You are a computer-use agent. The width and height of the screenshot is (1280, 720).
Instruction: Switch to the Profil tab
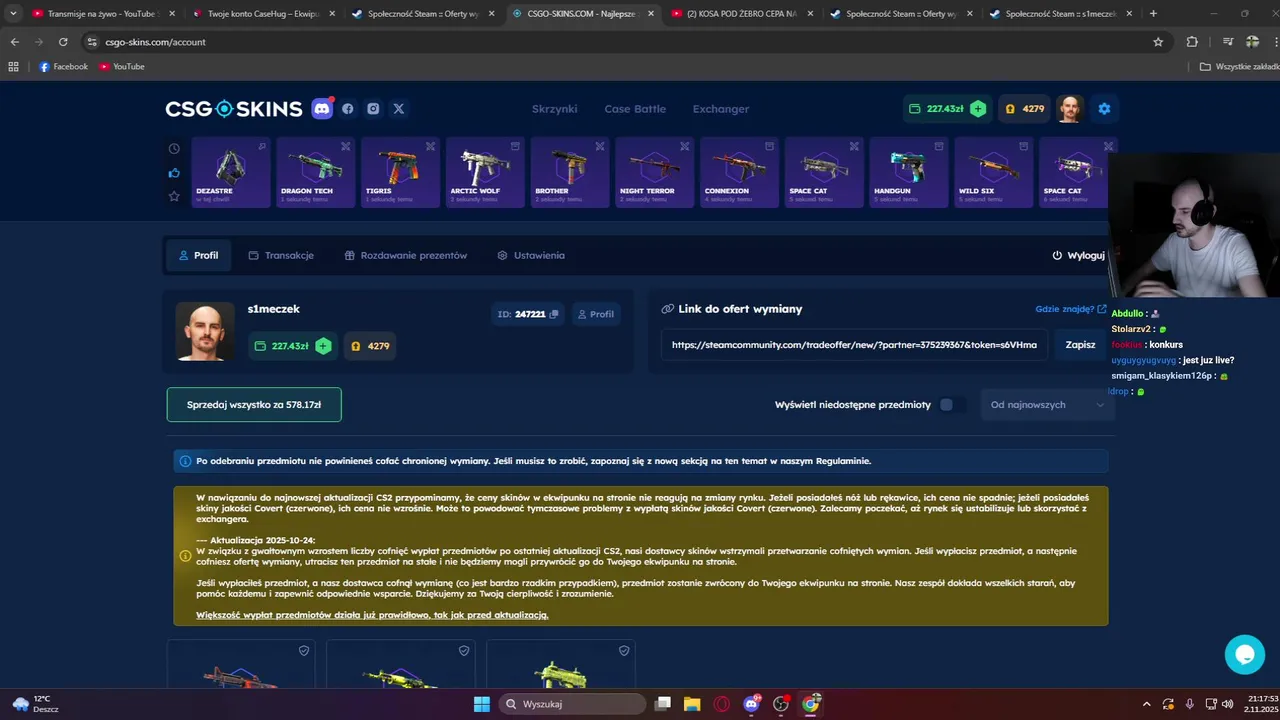[x=198, y=255]
